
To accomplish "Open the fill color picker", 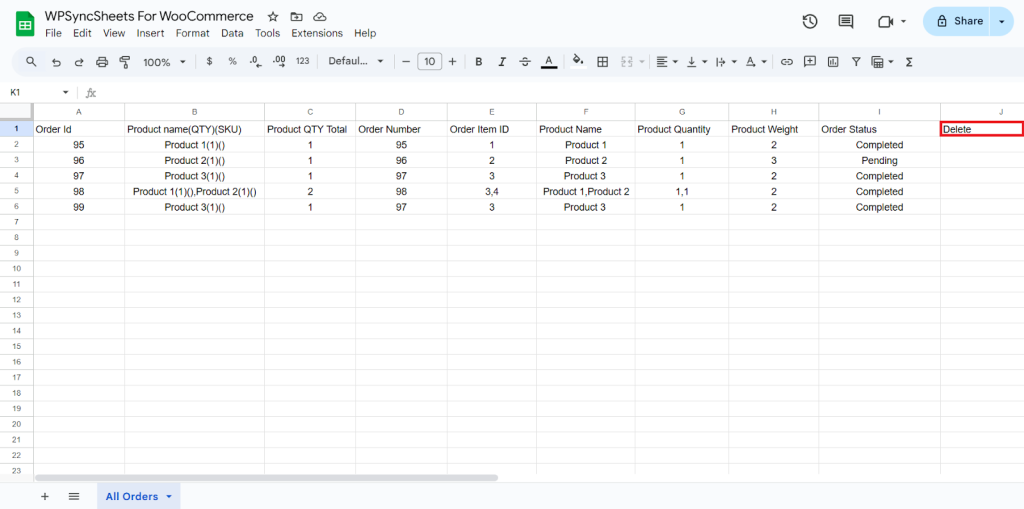I will pyautogui.click(x=578, y=61).
